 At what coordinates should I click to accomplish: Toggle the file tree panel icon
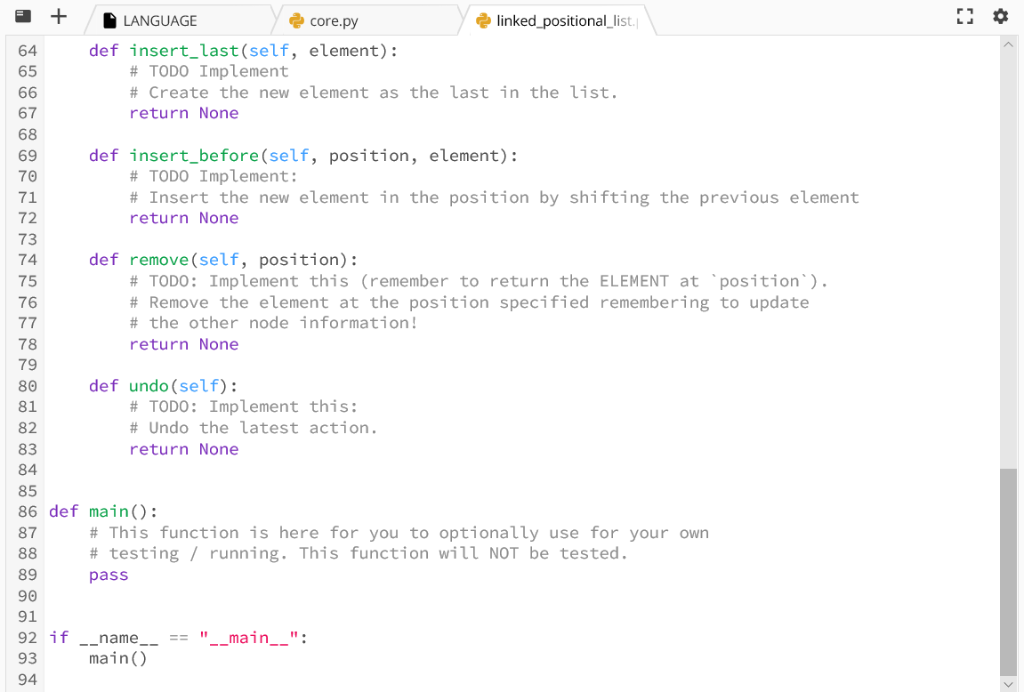click(x=23, y=16)
